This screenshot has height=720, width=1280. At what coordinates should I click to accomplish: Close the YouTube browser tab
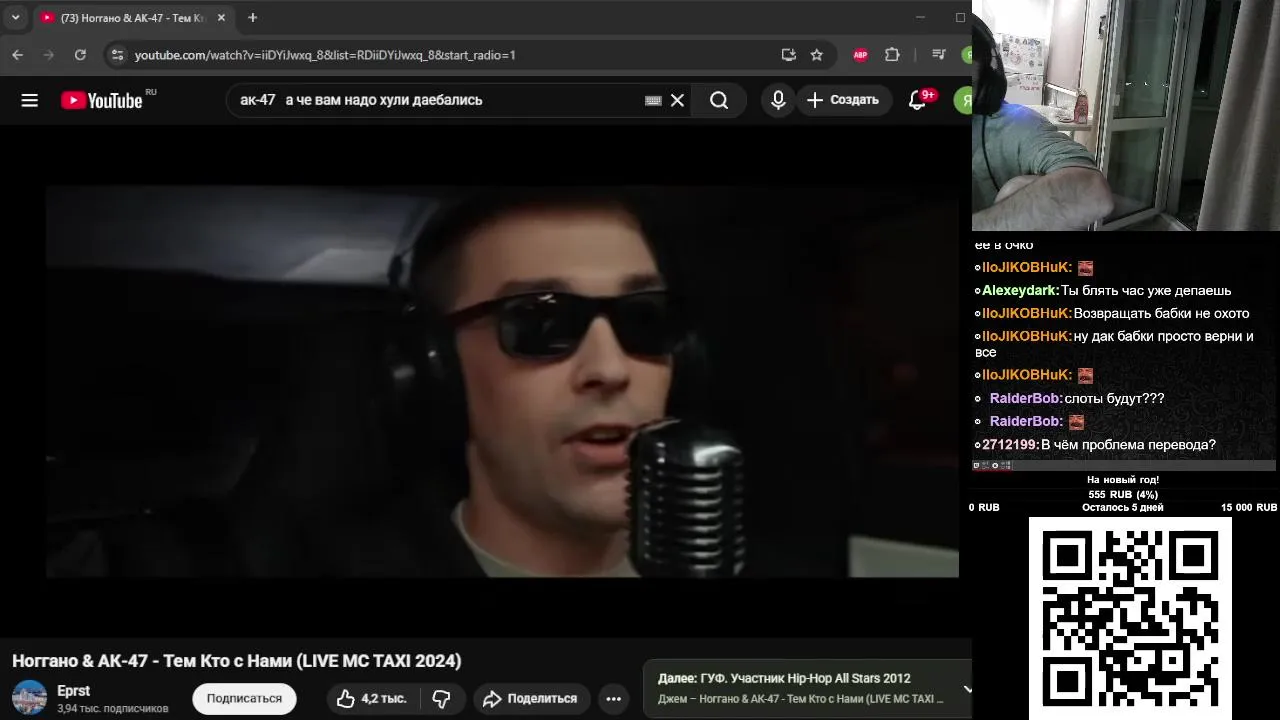pos(221,18)
